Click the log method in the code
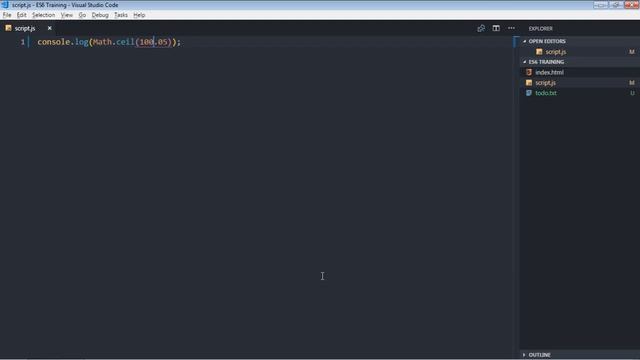This screenshot has width=640, height=360. coord(82,42)
